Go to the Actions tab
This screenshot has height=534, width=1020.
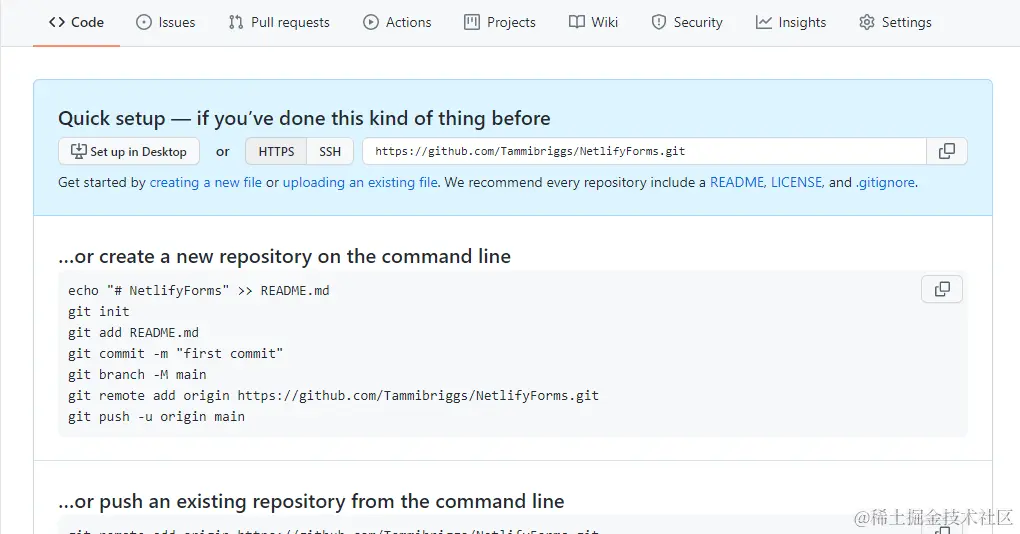tap(397, 22)
